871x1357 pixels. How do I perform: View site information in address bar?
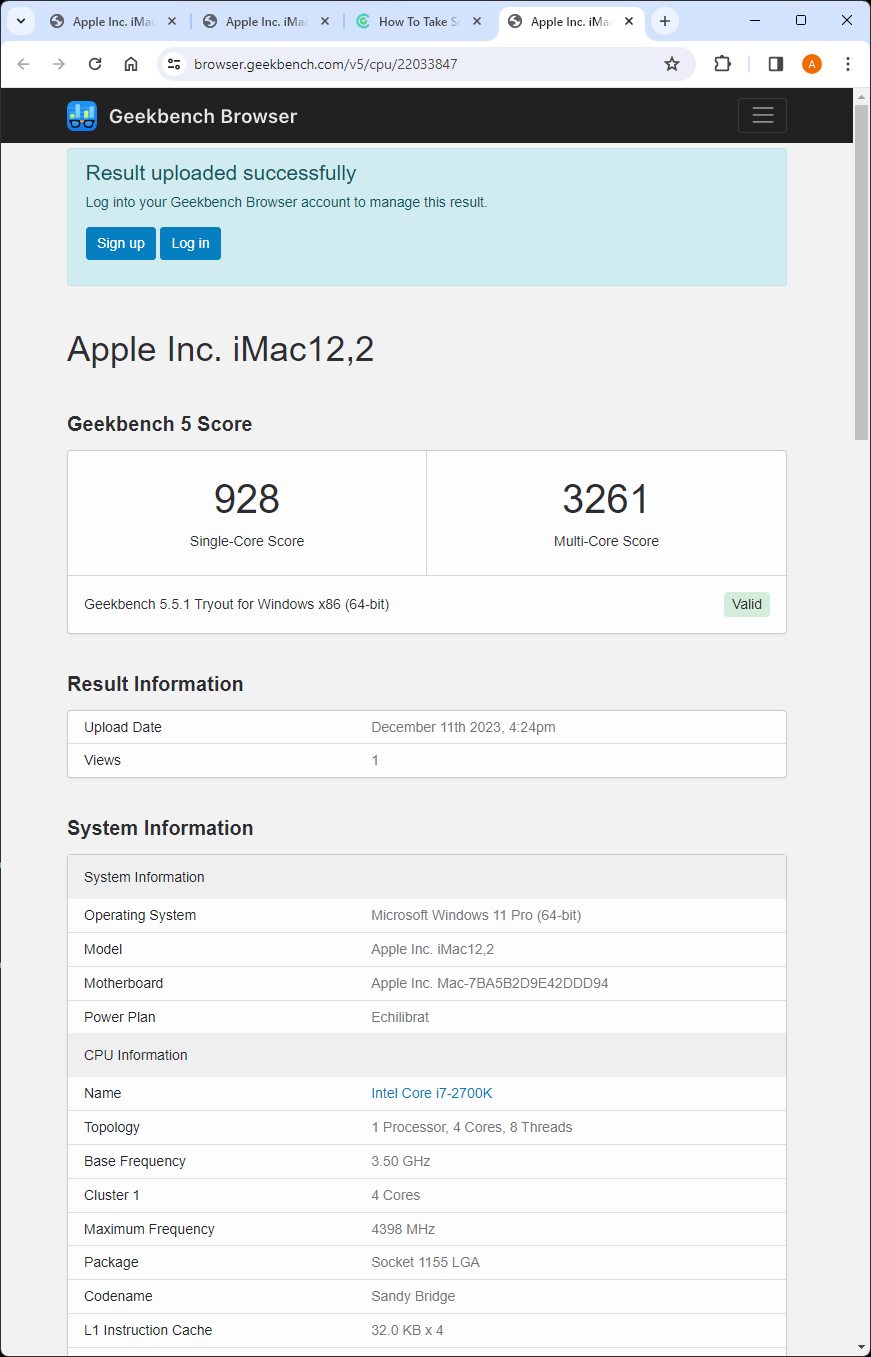point(174,64)
